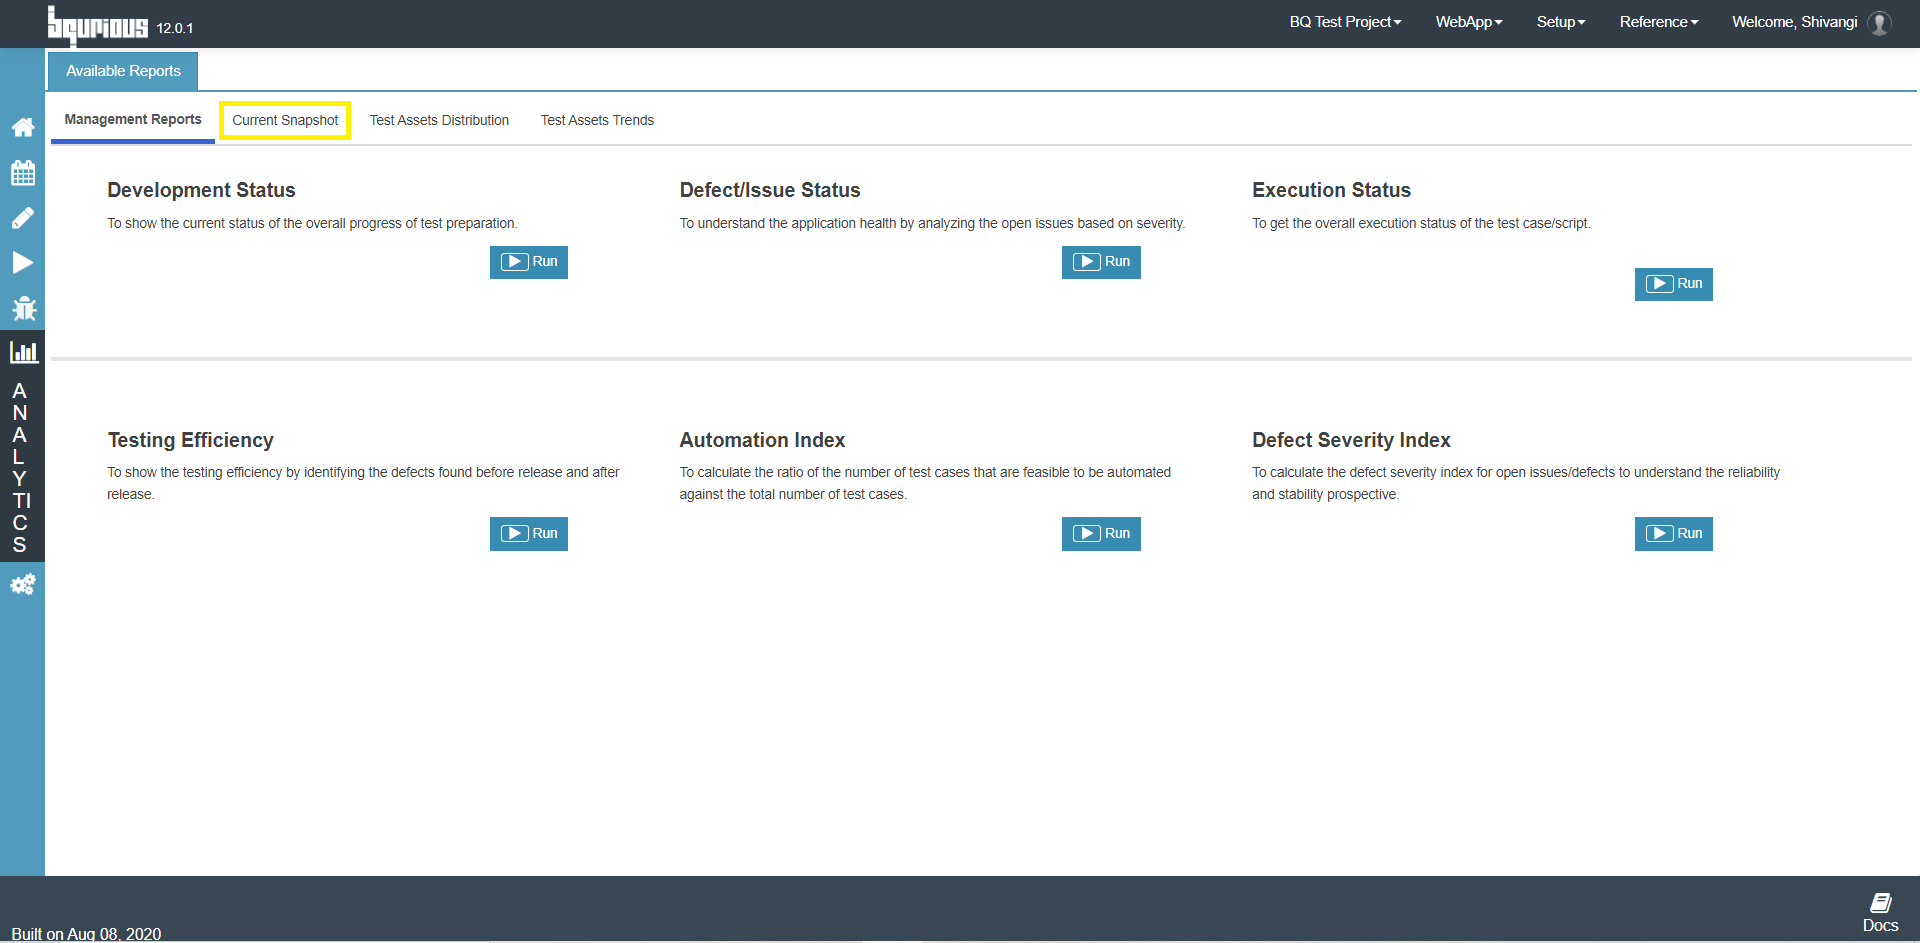Click the Development Status heading
The width and height of the screenshot is (1920, 943).
tap(201, 190)
